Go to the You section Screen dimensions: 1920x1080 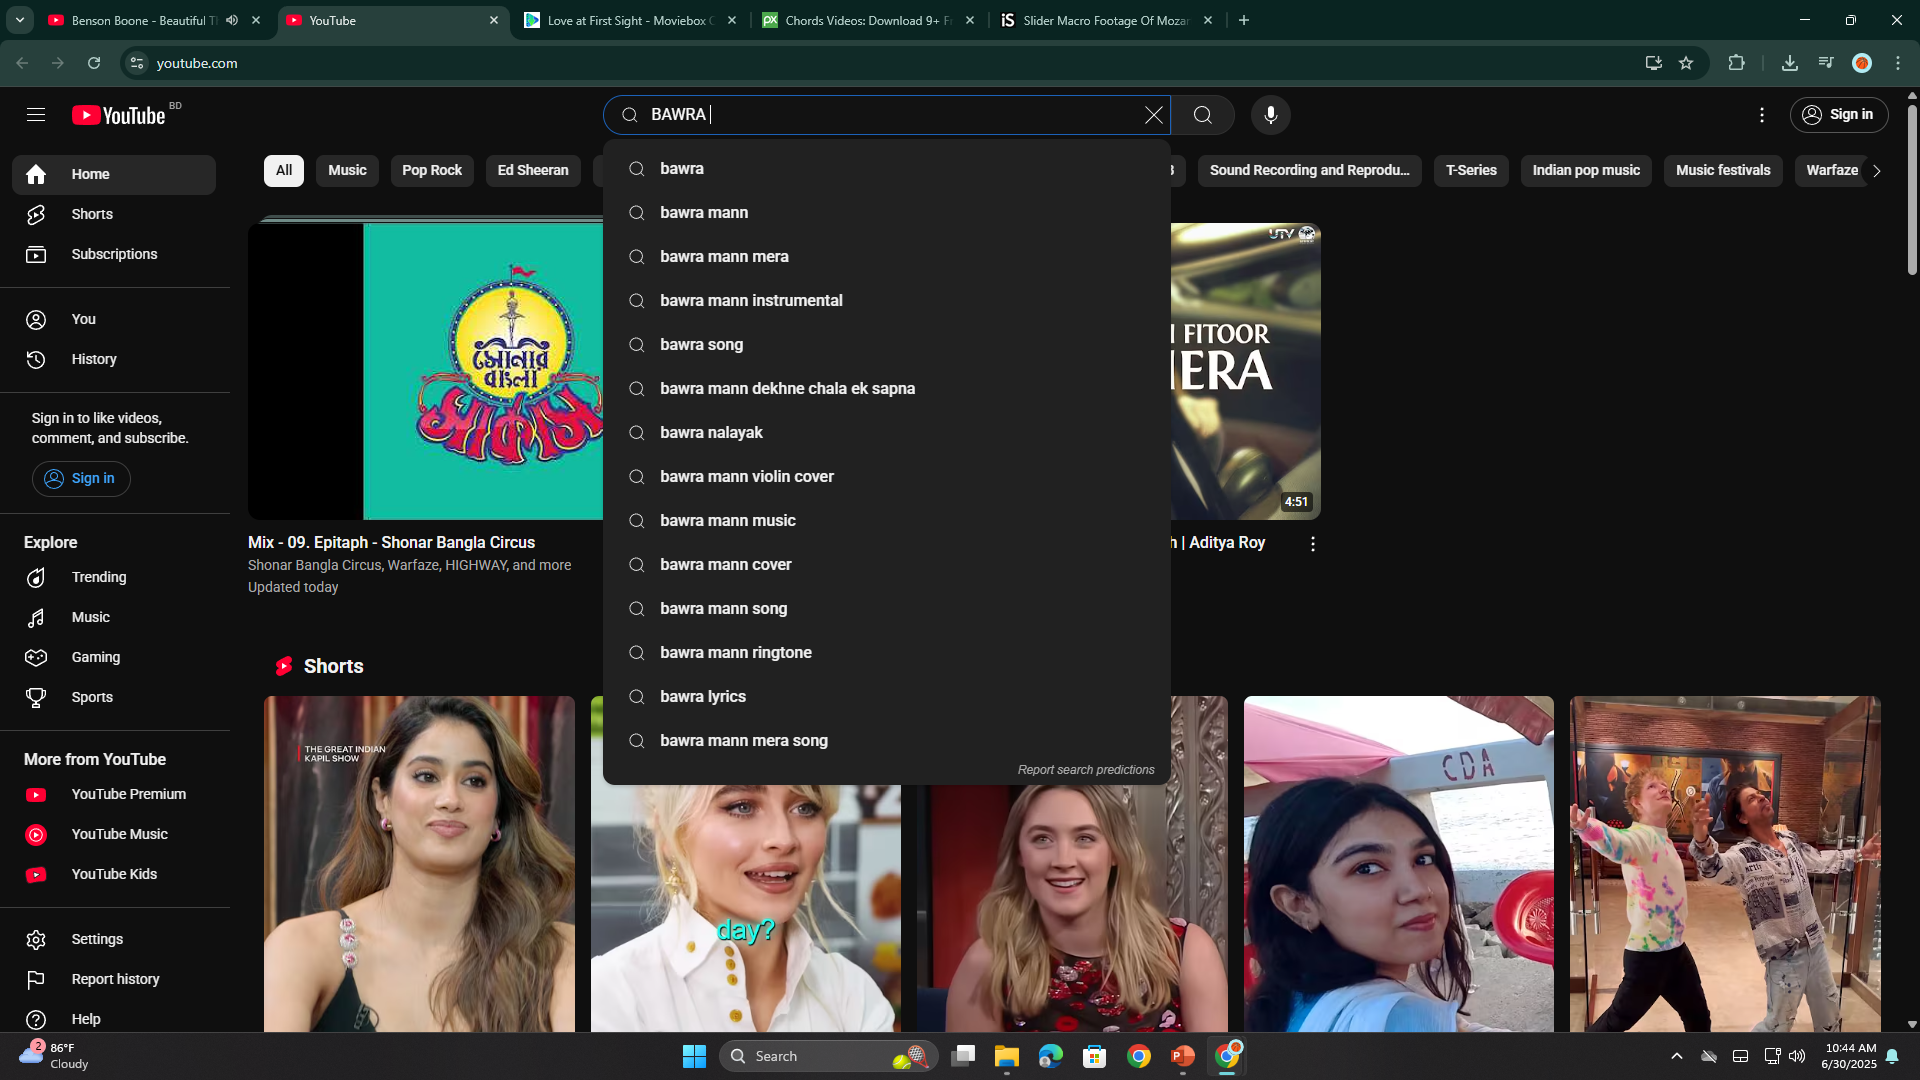coord(114,319)
